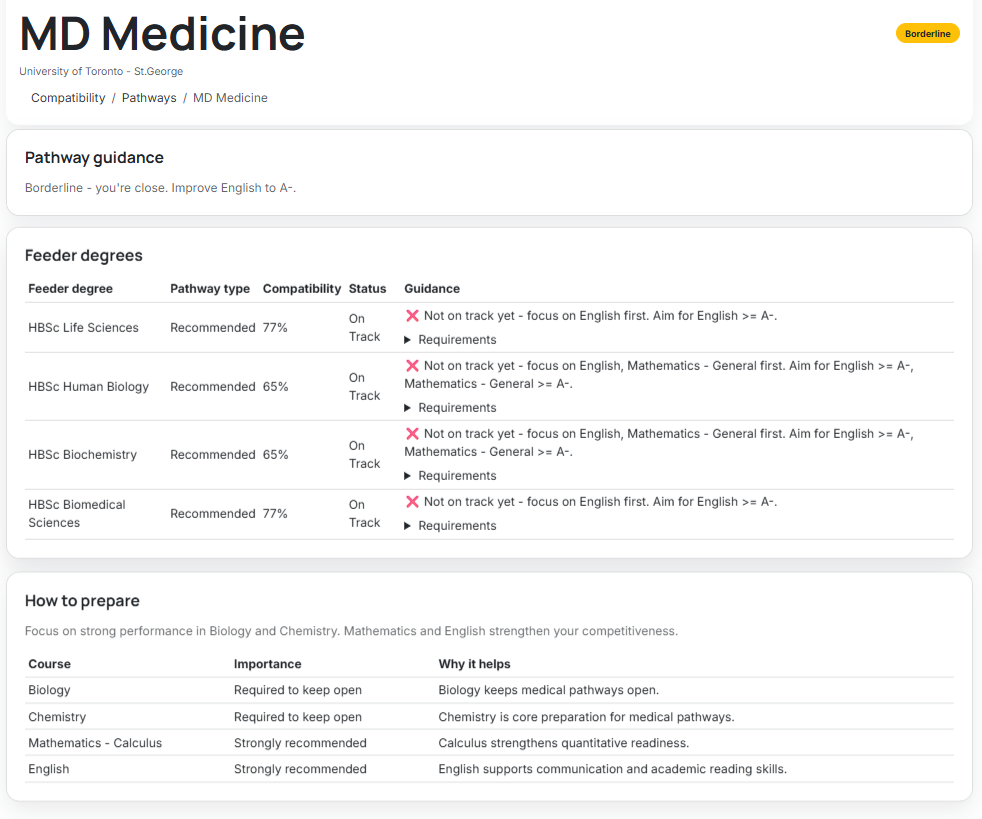Select the 'Chemistry' course cell
The width and height of the screenshot is (982, 819).
pos(57,717)
